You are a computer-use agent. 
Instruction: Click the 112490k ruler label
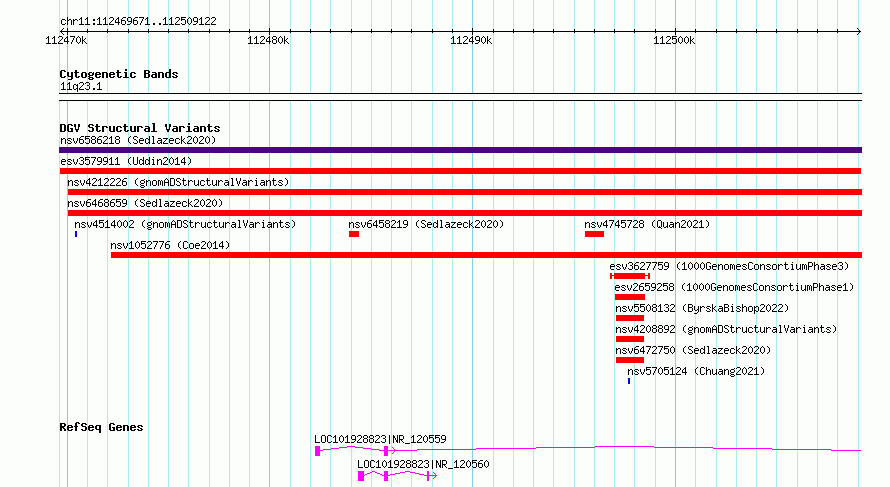click(471, 40)
